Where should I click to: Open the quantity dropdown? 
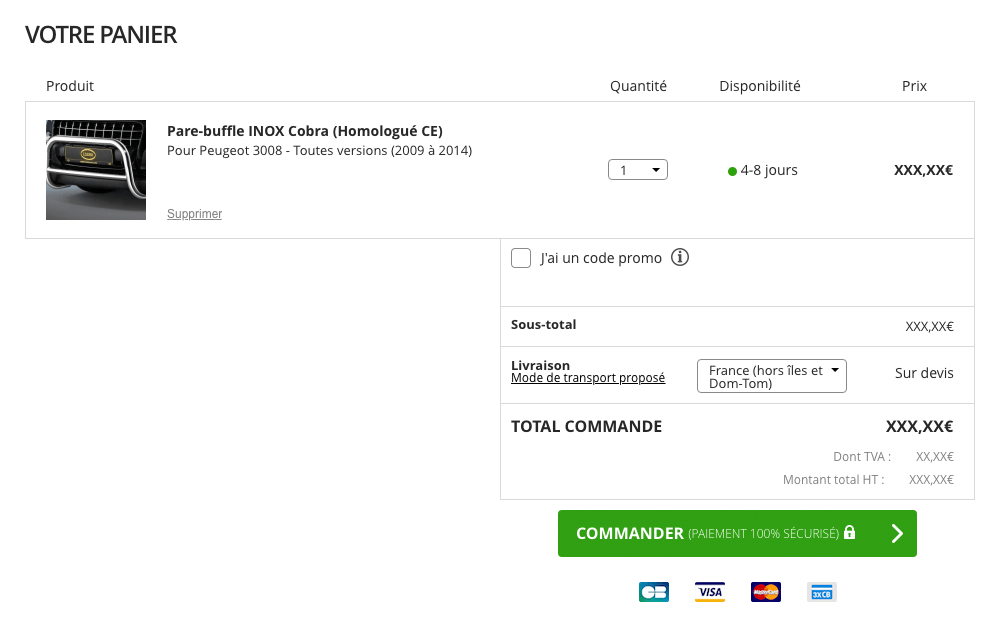pyautogui.click(x=638, y=170)
